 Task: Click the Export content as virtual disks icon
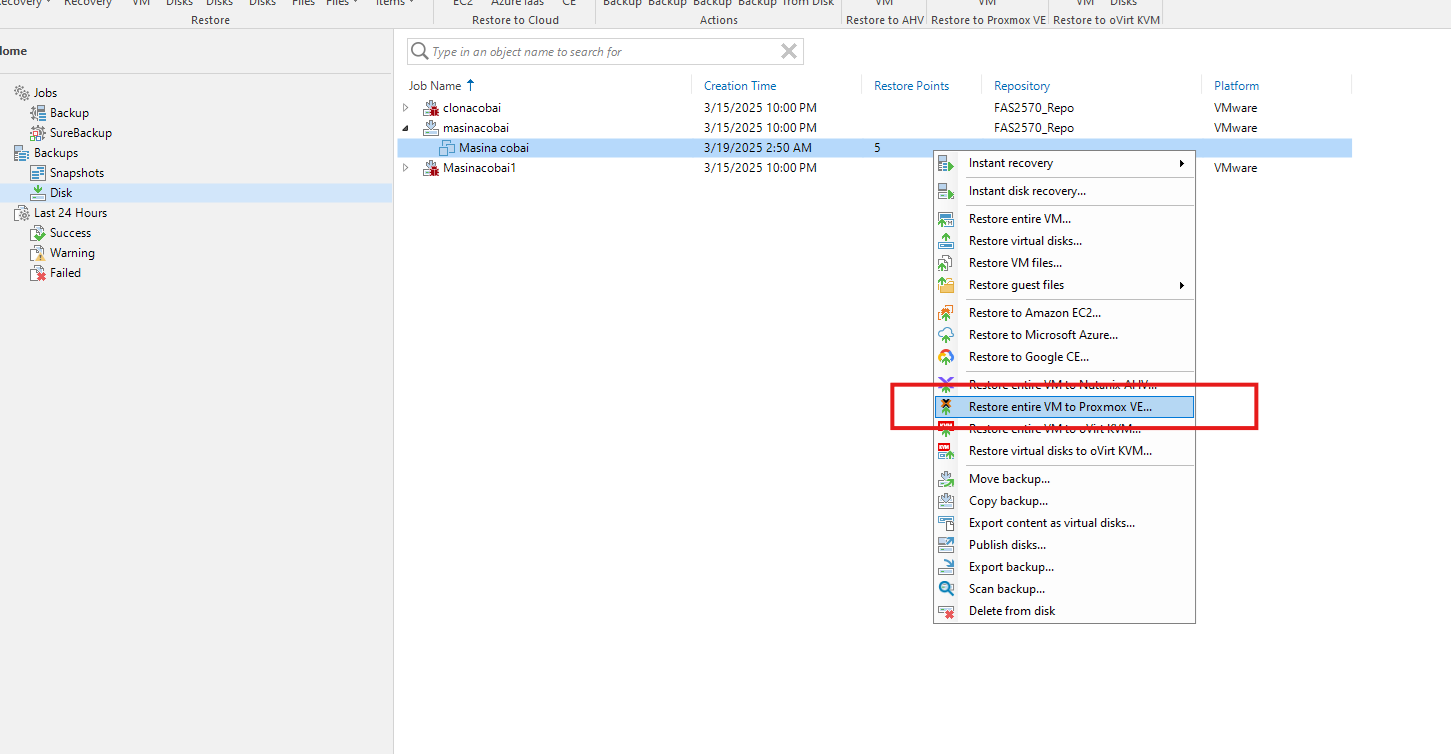click(946, 523)
